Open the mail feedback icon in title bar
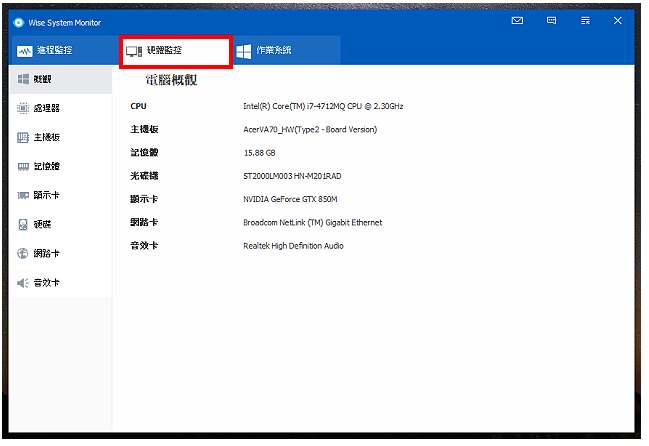 pos(517,21)
